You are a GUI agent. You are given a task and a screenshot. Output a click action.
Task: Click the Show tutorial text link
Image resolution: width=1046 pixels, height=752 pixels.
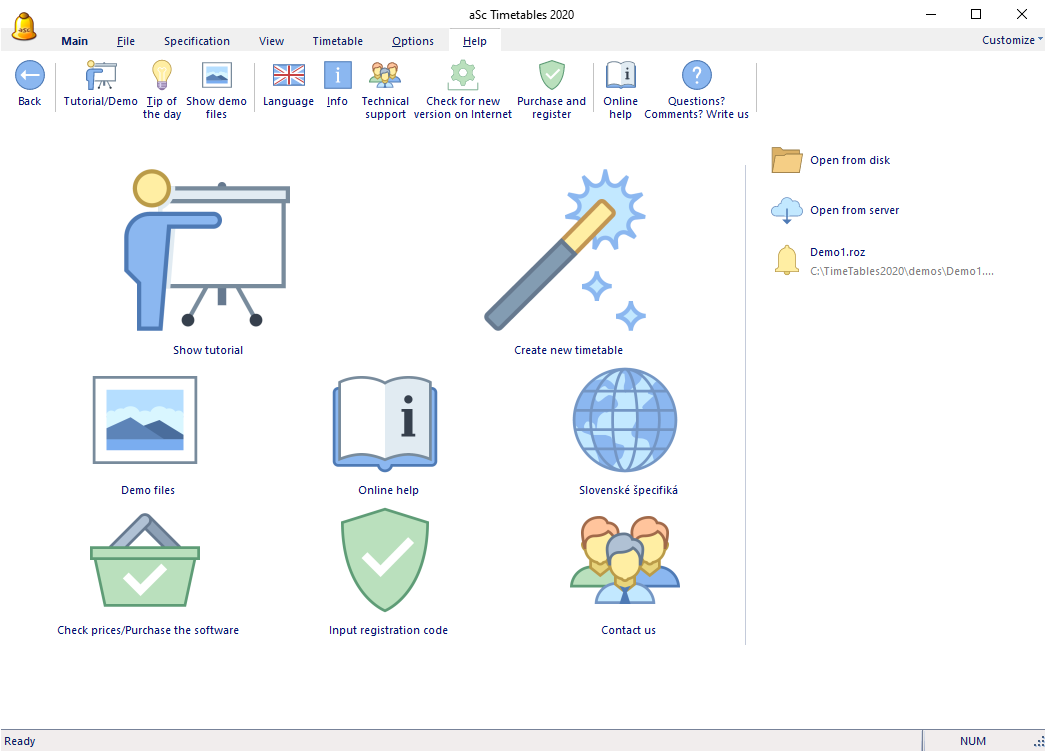[x=207, y=350]
